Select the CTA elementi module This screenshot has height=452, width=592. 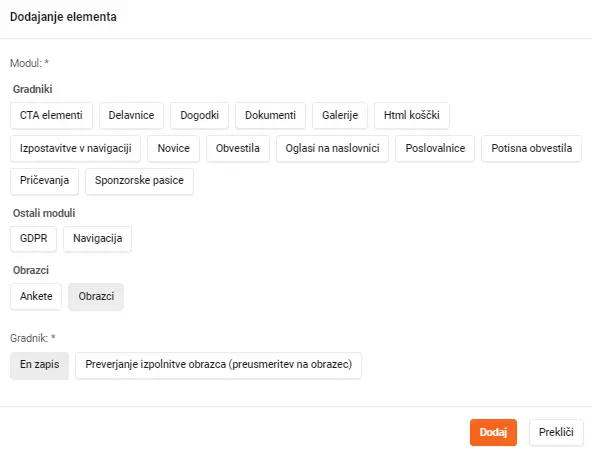(x=51, y=116)
